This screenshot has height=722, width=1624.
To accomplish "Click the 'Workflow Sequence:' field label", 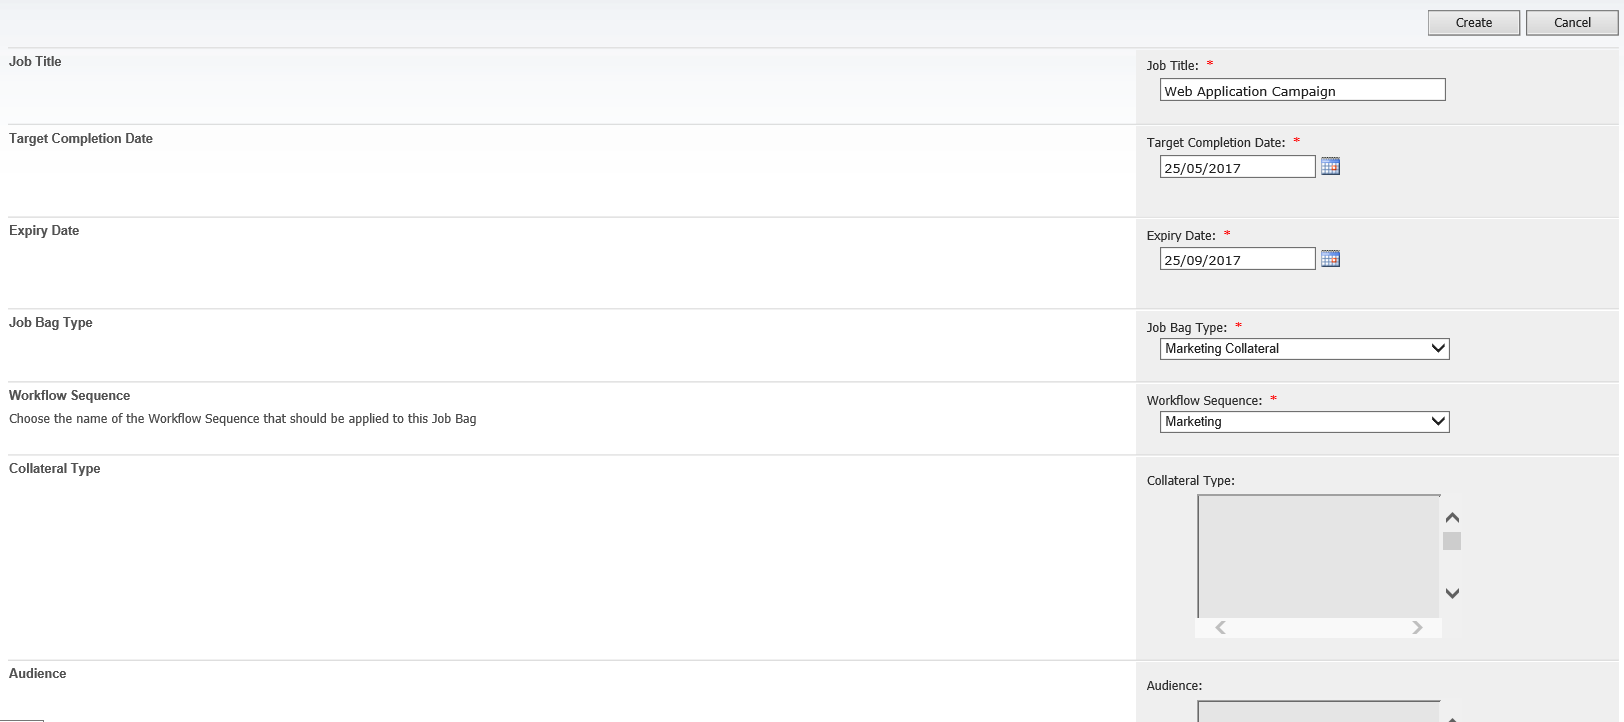I will (x=1204, y=401).
